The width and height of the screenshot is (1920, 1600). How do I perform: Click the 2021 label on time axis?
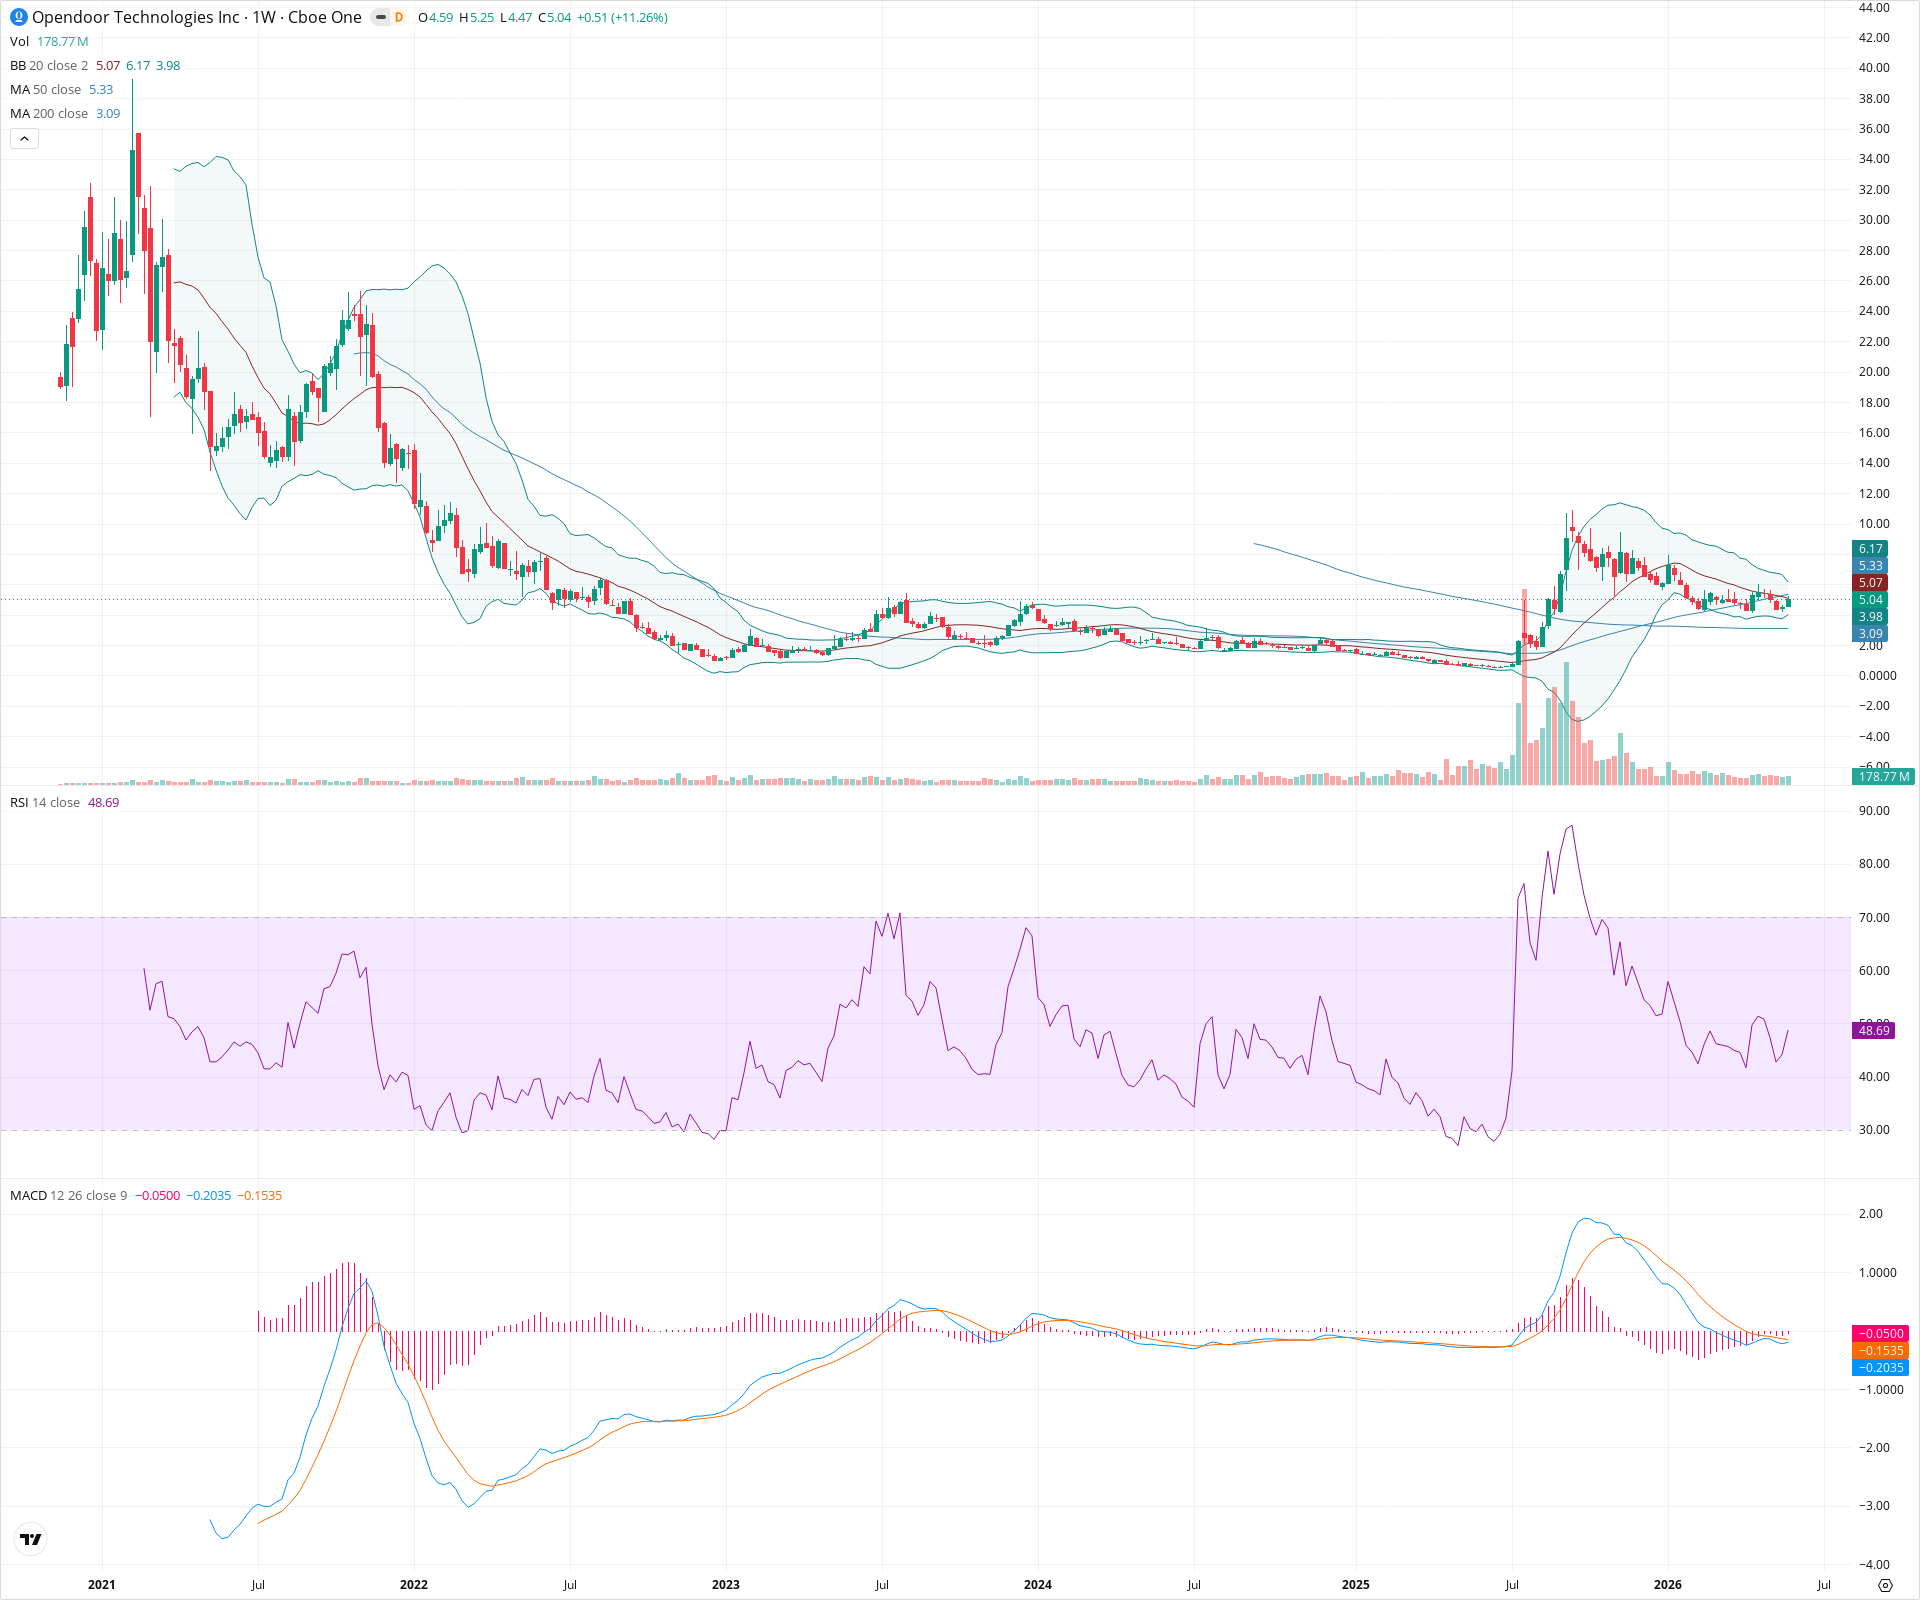[101, 1584]
